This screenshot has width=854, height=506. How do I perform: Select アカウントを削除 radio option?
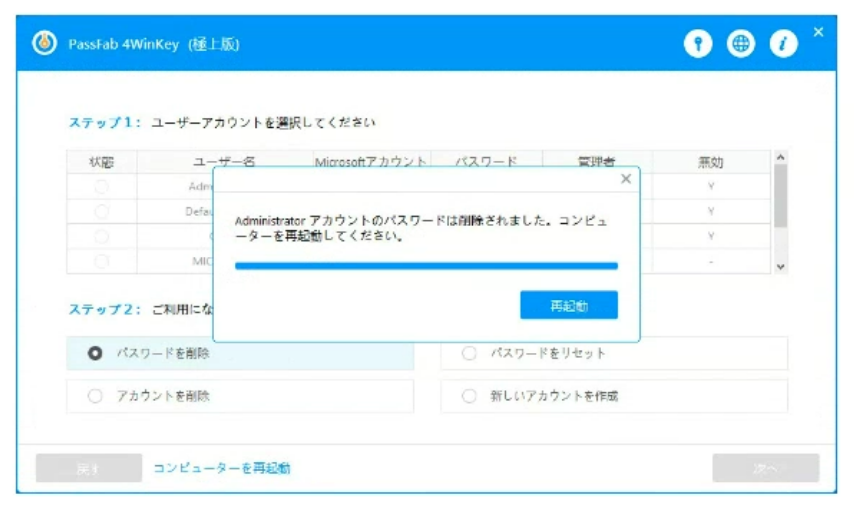click(95, 395)
